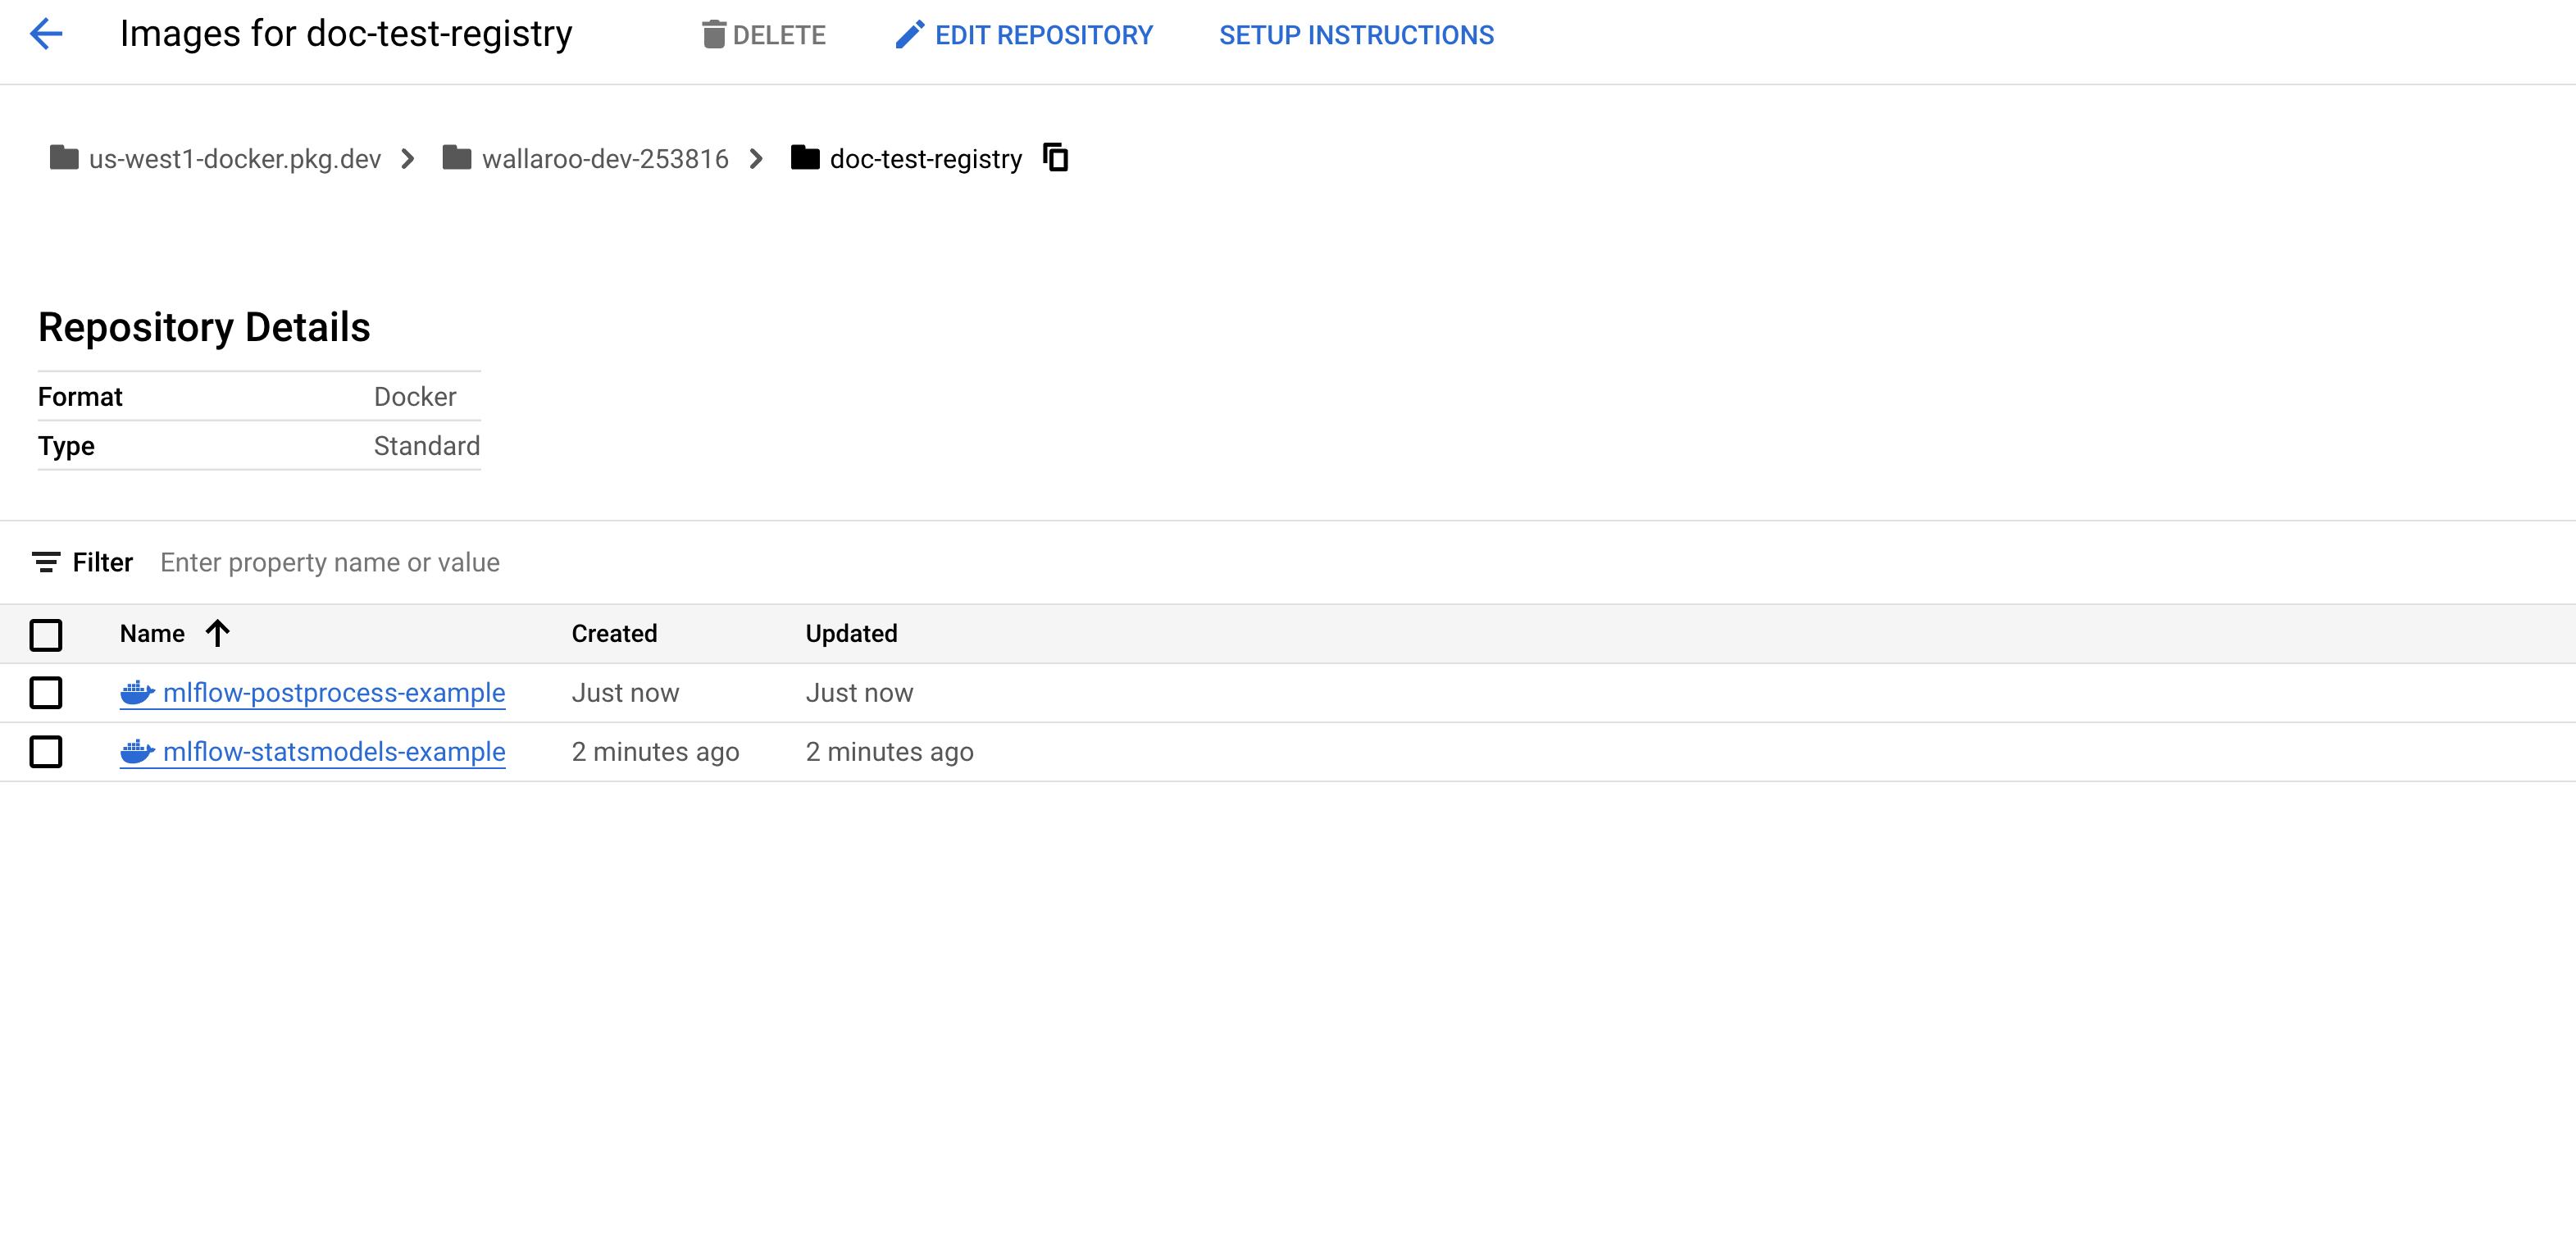Toggle the select-all header checkbox

tap(46, 634)
